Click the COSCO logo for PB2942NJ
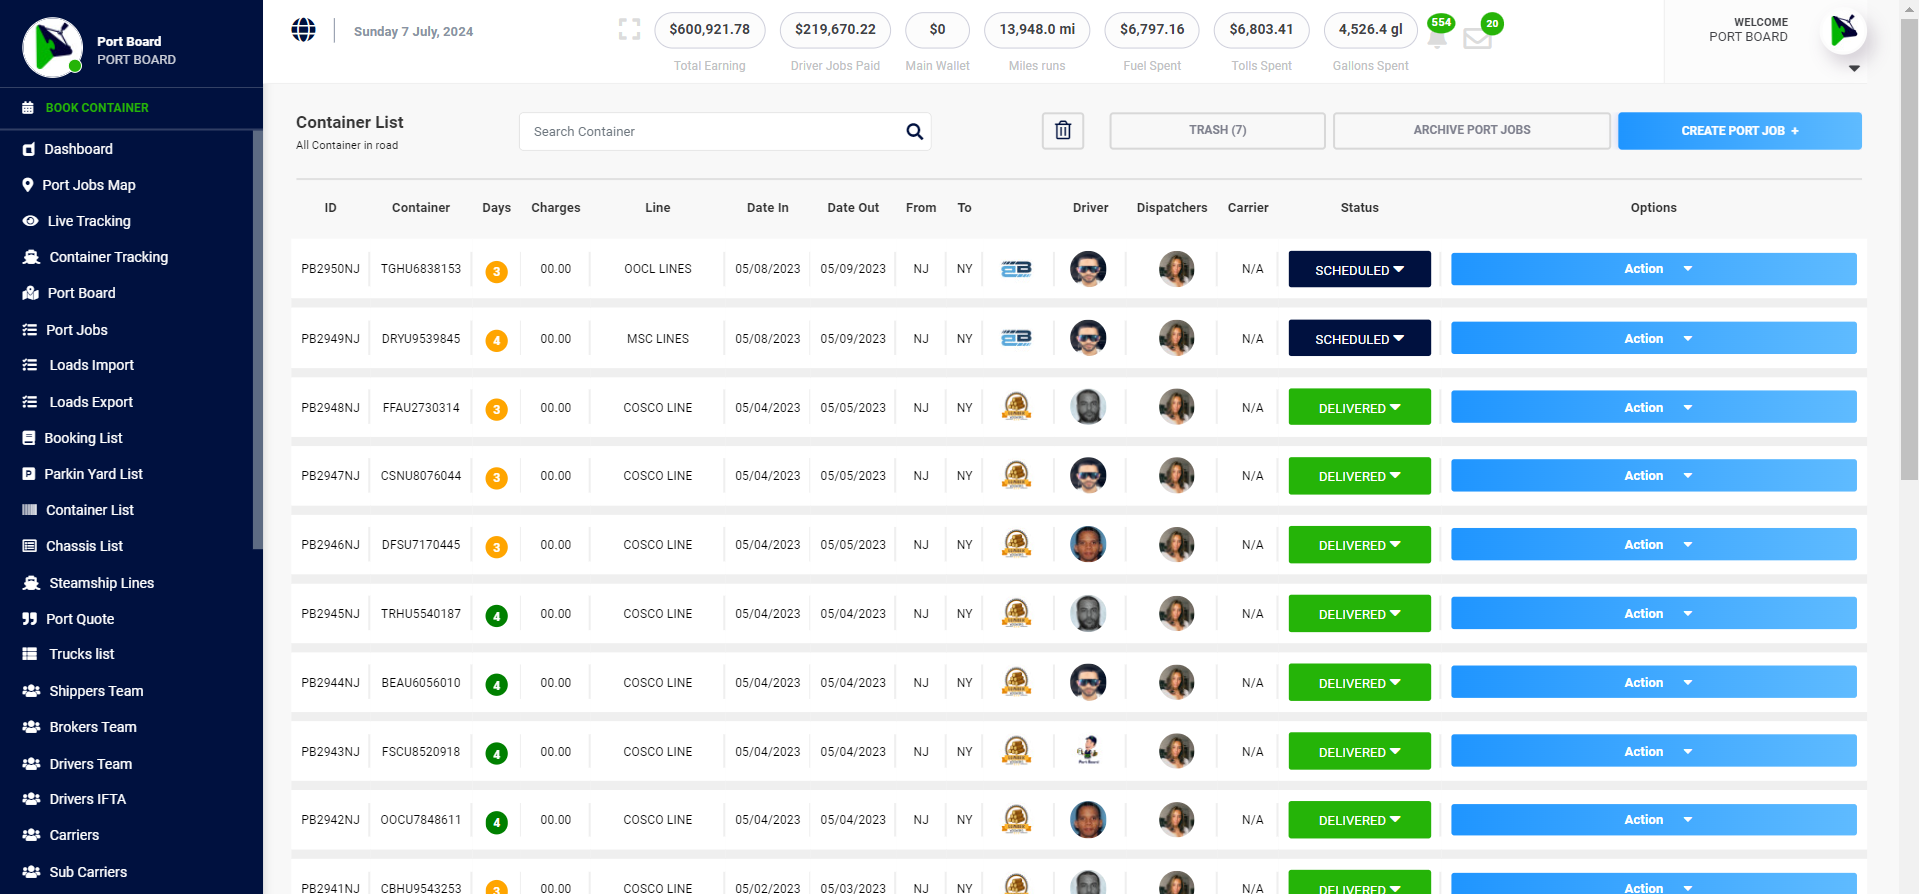Viewport: 1919px width, 894px height. [1017, 819]
